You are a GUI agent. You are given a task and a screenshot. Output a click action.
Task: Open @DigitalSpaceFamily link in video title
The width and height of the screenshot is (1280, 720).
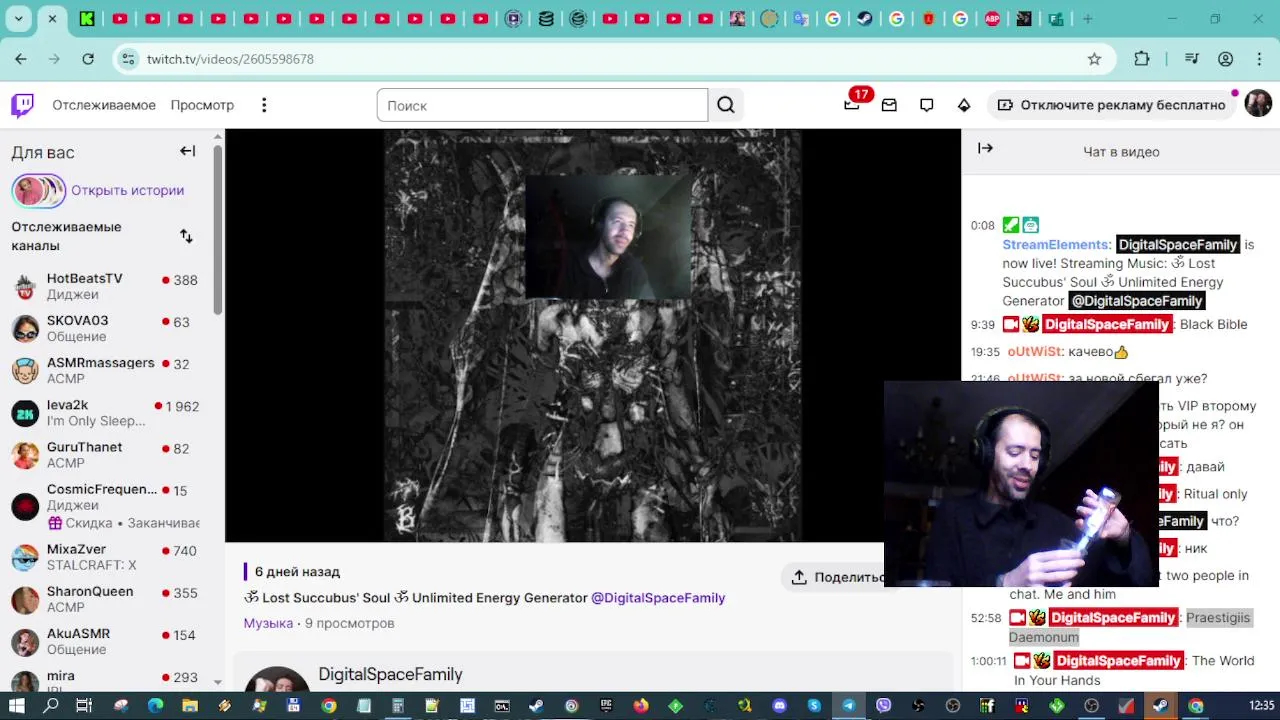tap(658, 598)
